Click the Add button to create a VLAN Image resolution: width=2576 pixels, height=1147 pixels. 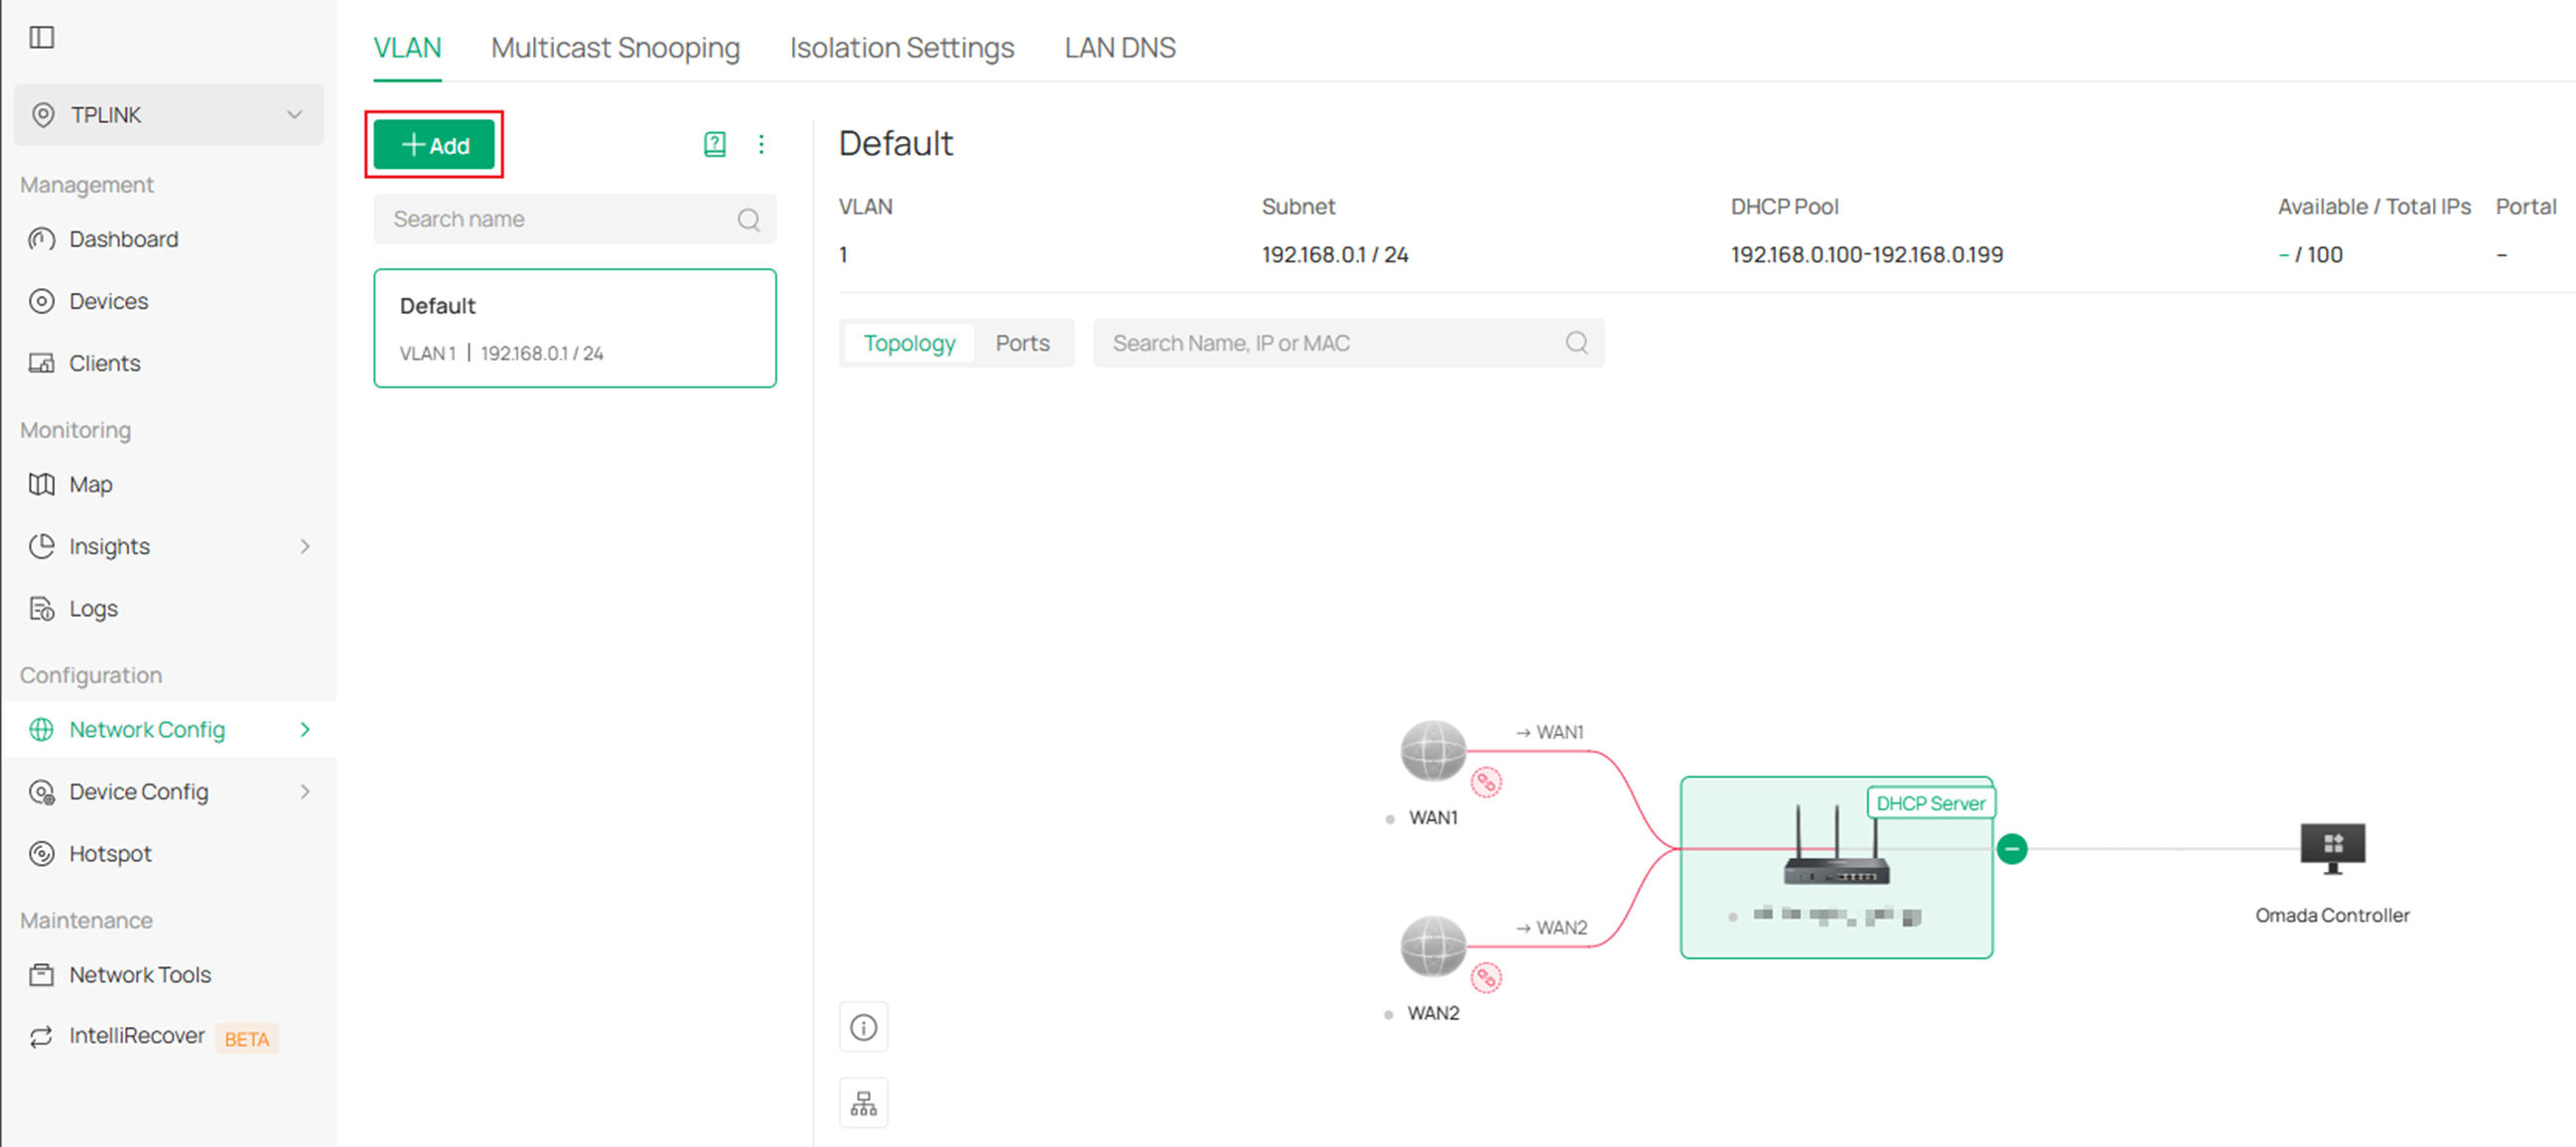tap(434, 144)
